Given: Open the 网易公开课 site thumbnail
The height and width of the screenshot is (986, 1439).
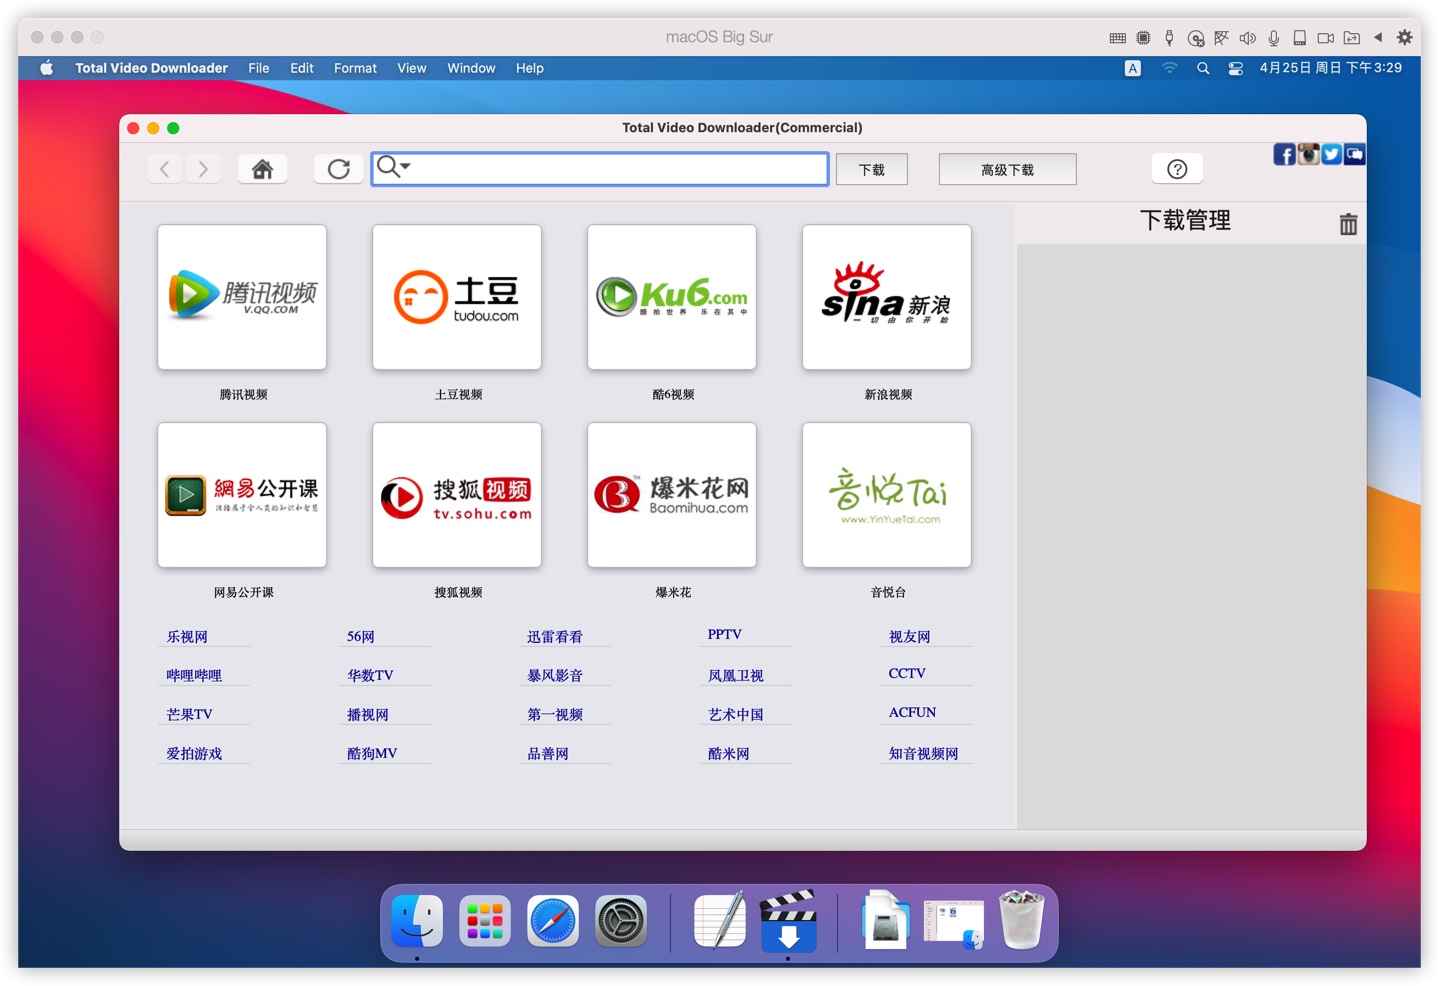Looking at the screenshot, I should point(242,495).
